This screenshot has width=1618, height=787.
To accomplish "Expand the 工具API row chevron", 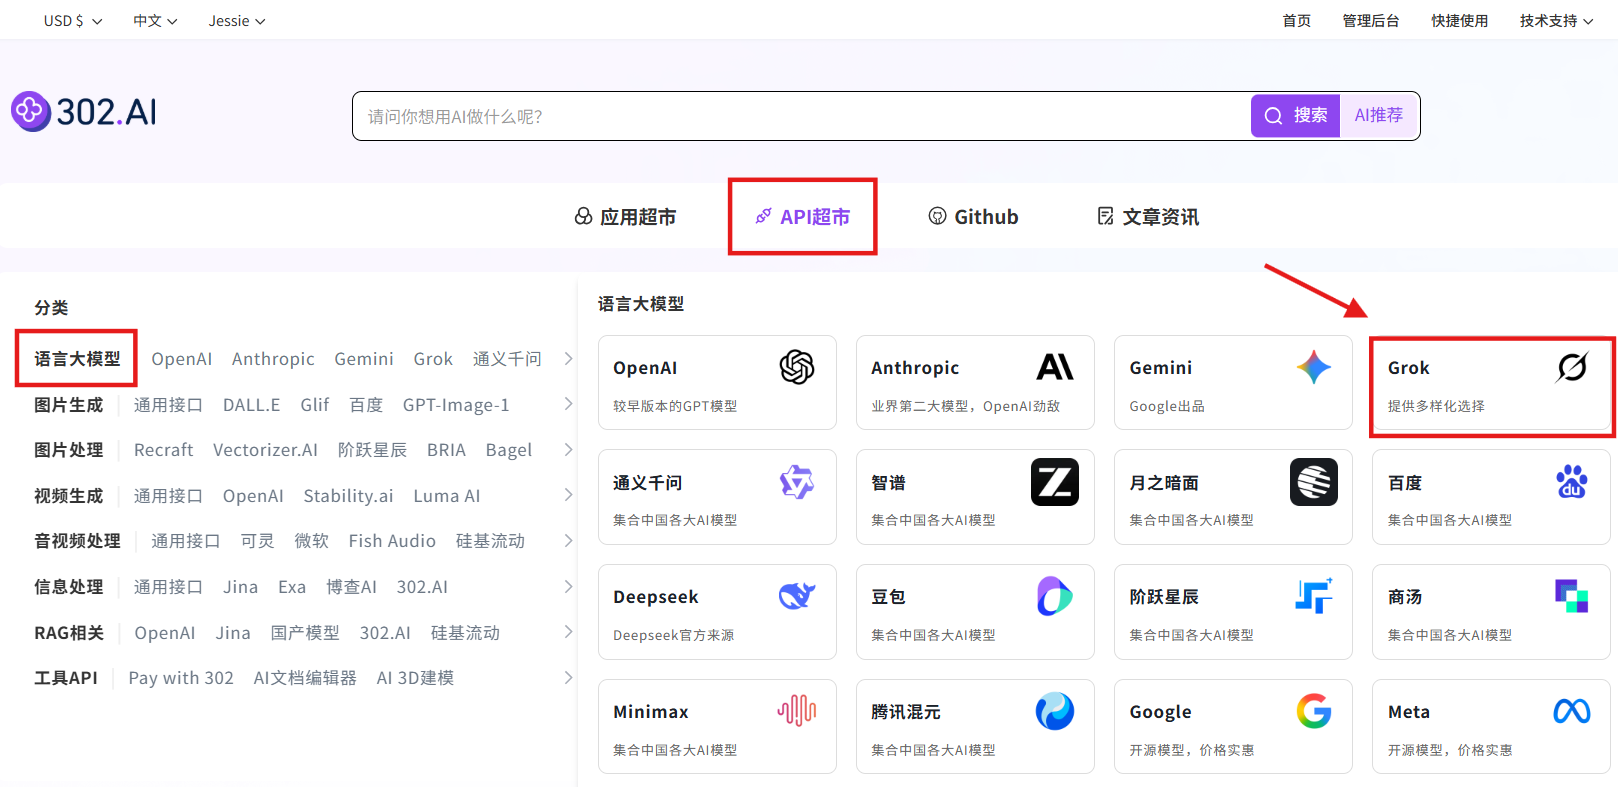I will [x=568, y=677].
